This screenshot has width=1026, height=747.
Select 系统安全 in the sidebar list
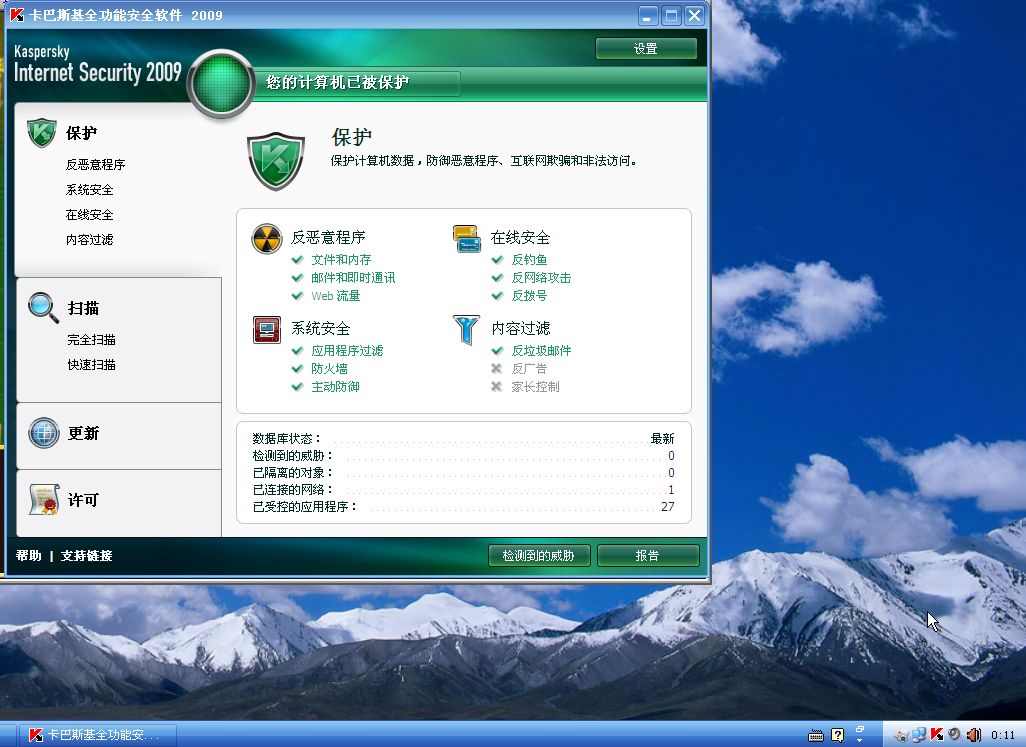[90, 190]
